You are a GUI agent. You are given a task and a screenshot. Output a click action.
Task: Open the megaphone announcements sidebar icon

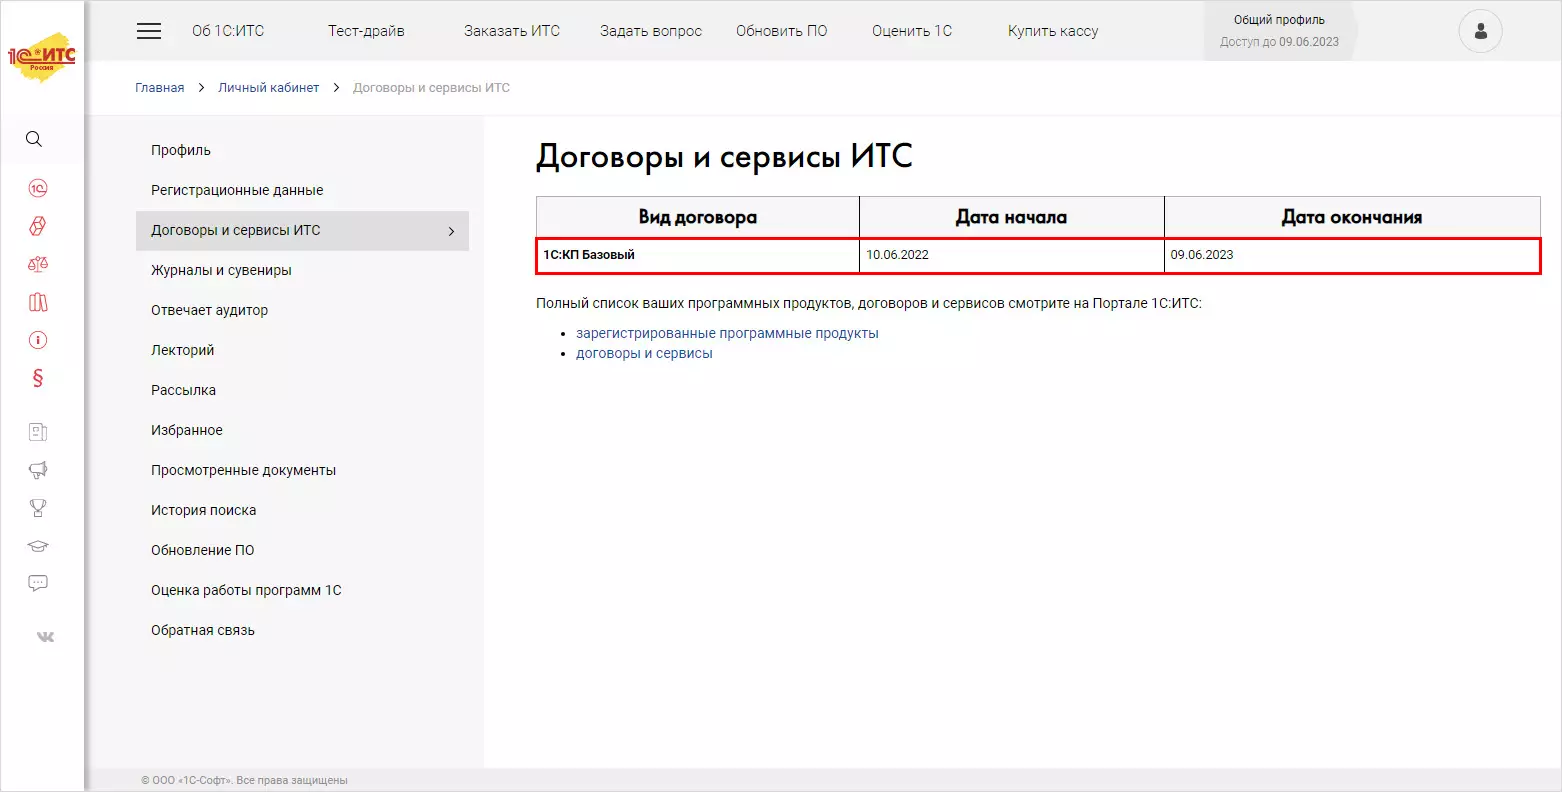tap(38, 470)
